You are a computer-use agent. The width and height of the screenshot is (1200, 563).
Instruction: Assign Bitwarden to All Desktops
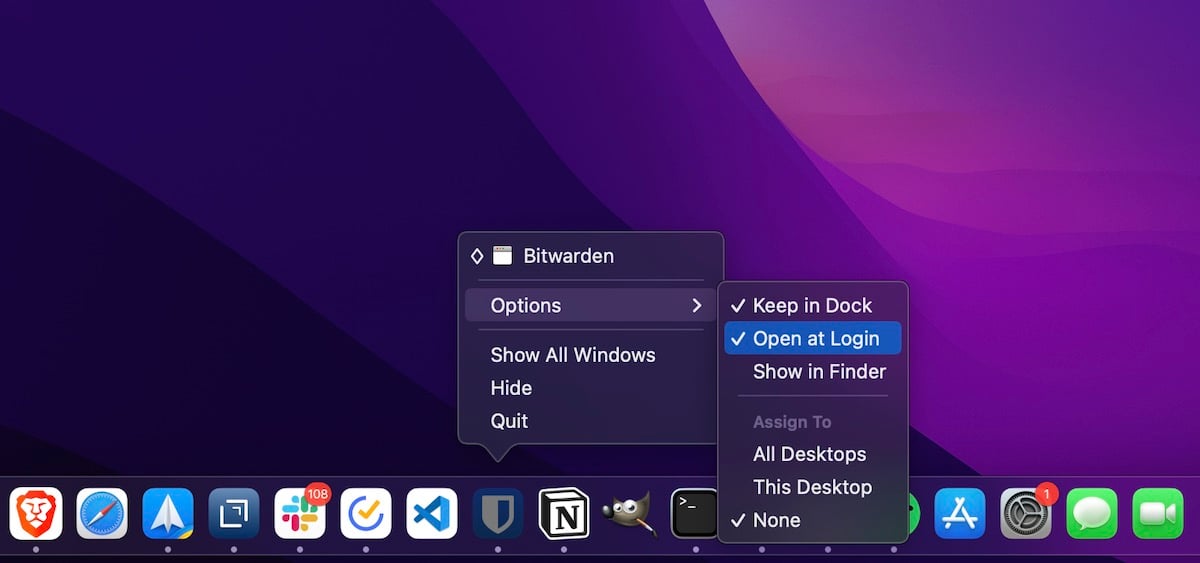coord(812,454)
